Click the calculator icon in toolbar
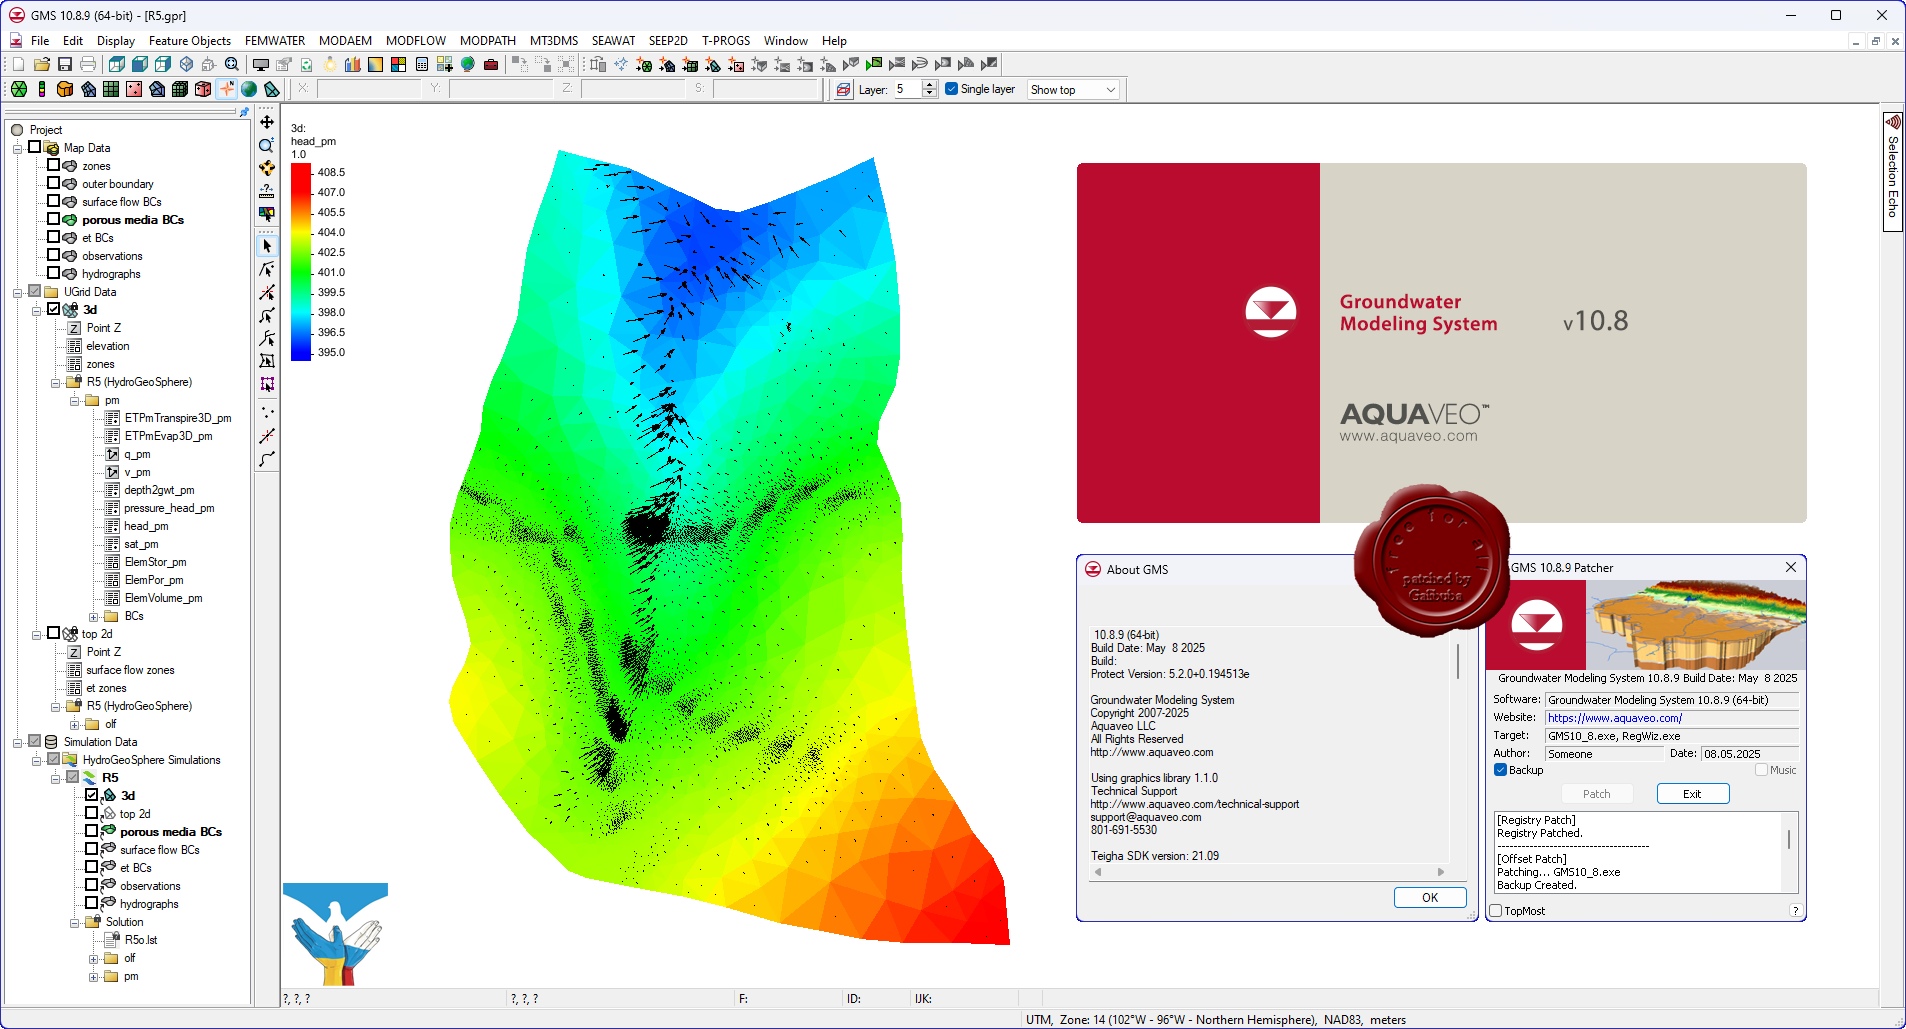1906x1029 pixels. tap(421, 64)
